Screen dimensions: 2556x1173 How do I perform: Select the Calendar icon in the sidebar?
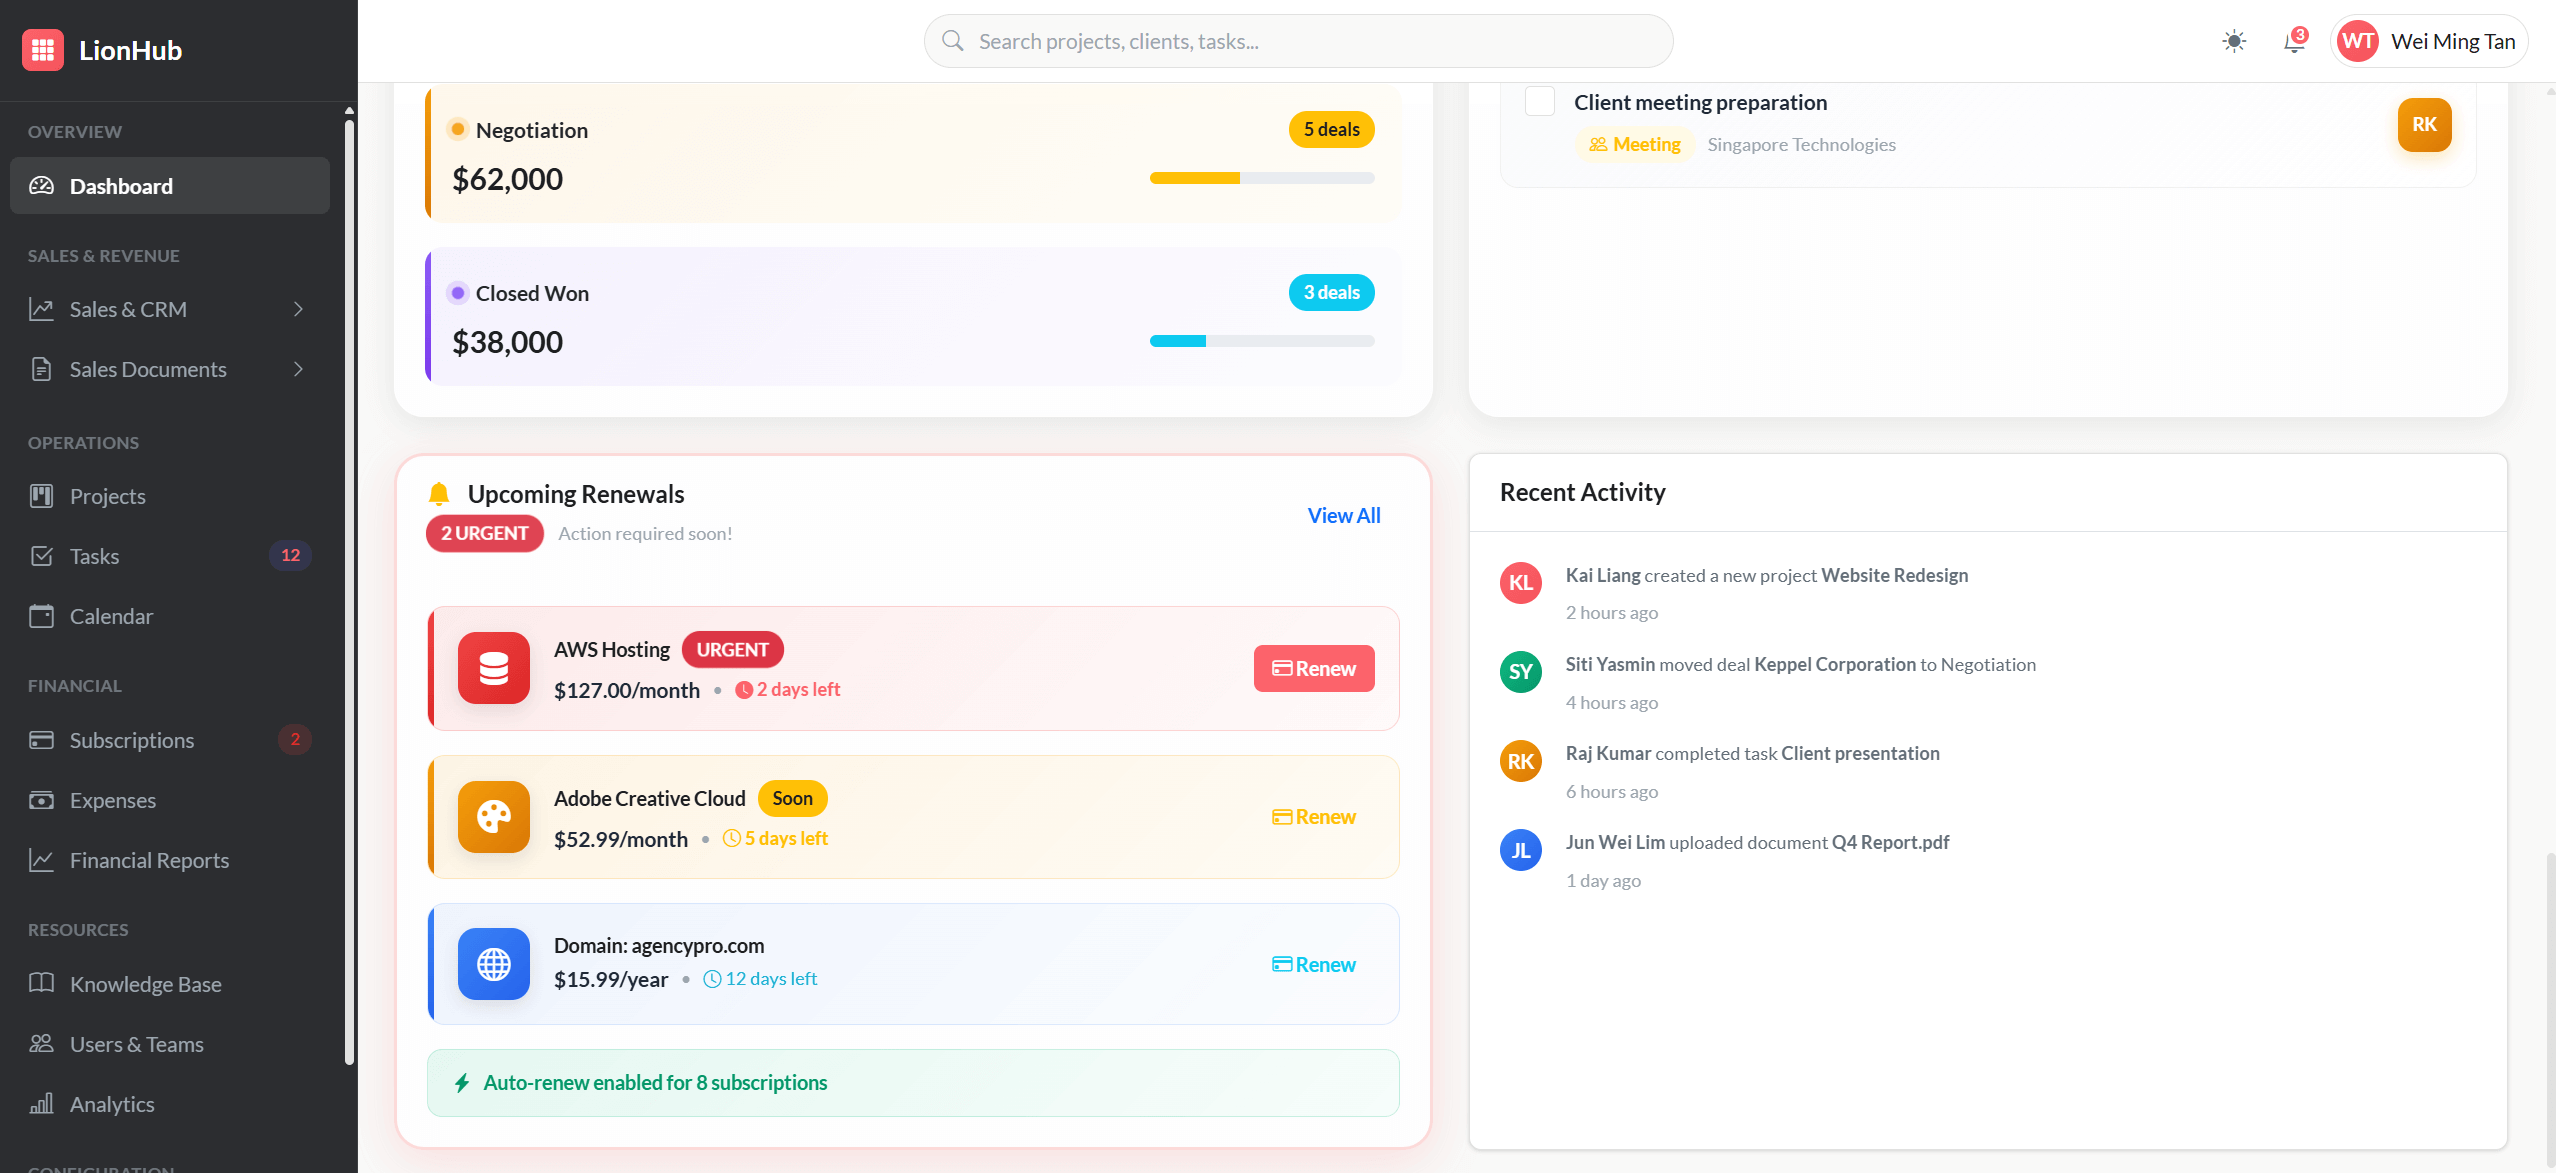pos(41,615)
